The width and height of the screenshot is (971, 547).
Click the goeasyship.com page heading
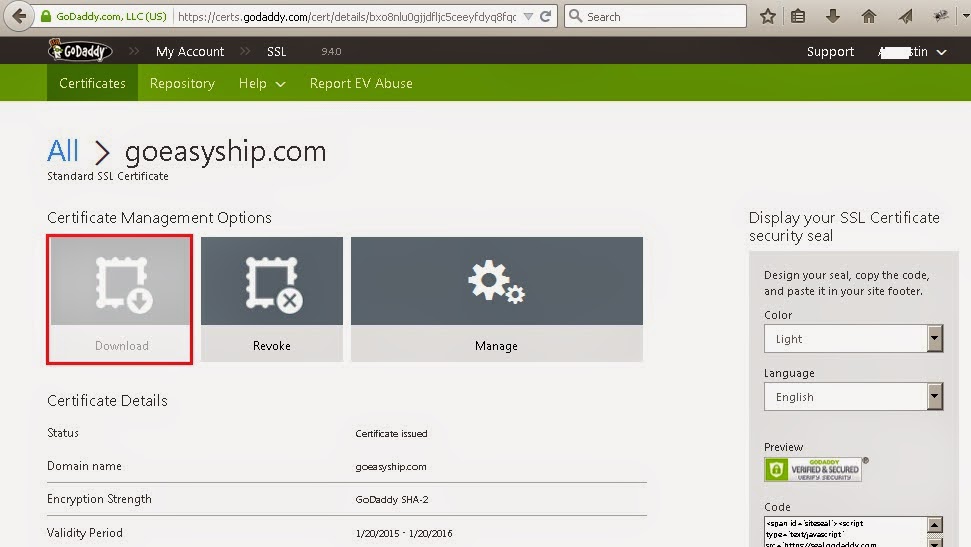tap(225, 152)
